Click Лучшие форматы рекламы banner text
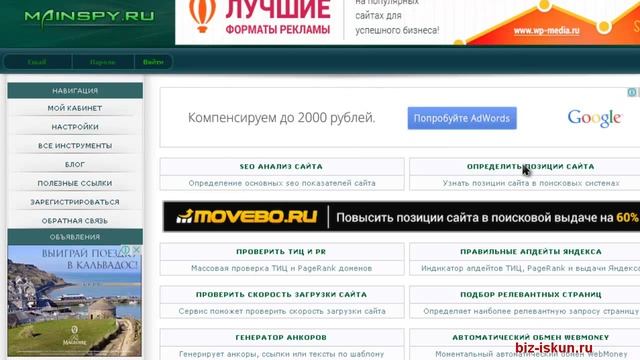640x360 pixels. click(278, 17)
